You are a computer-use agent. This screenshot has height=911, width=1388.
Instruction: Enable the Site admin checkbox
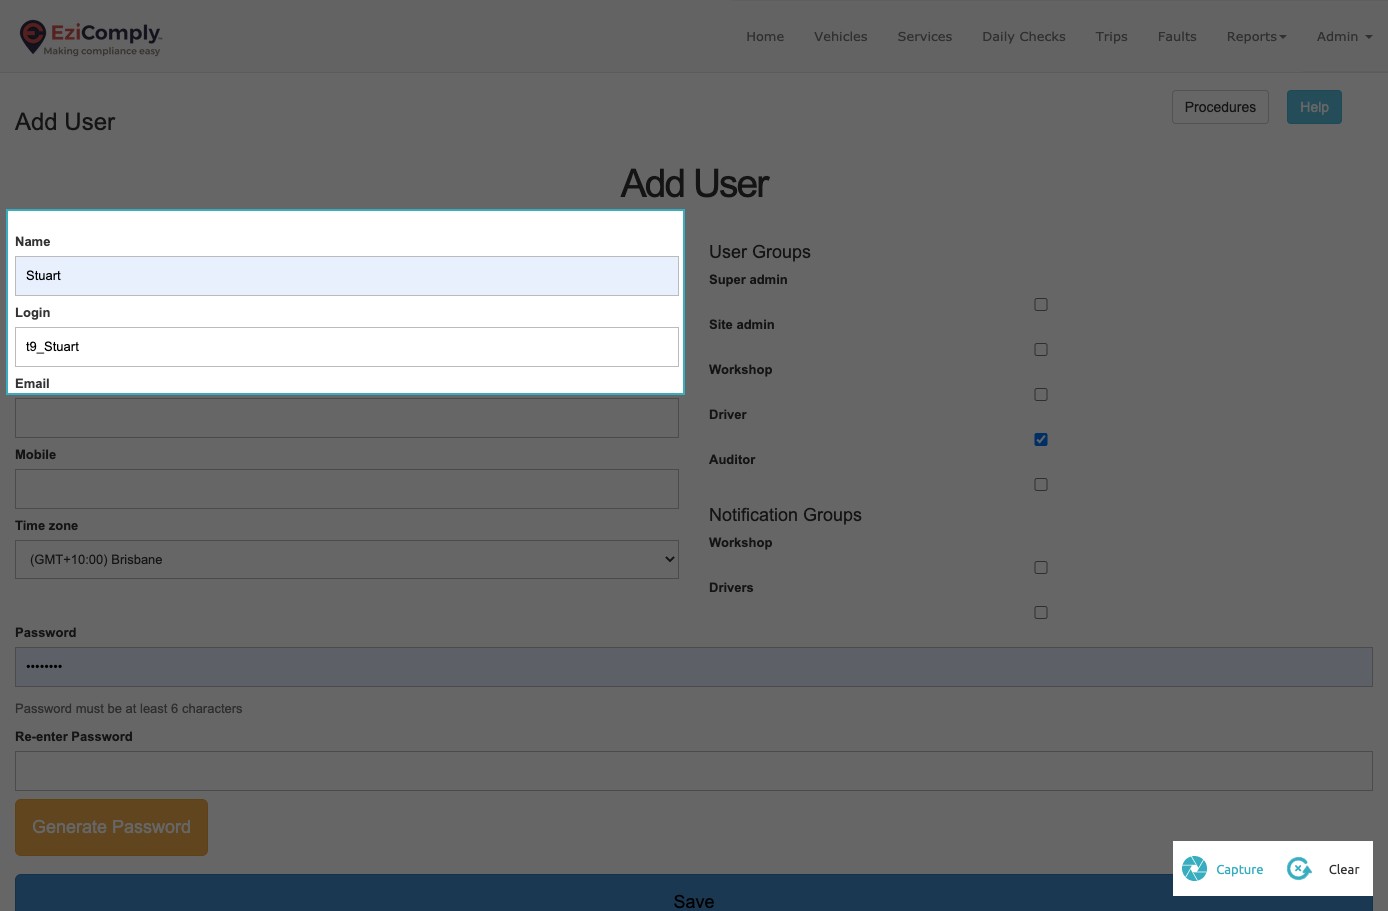point(1041,349)
